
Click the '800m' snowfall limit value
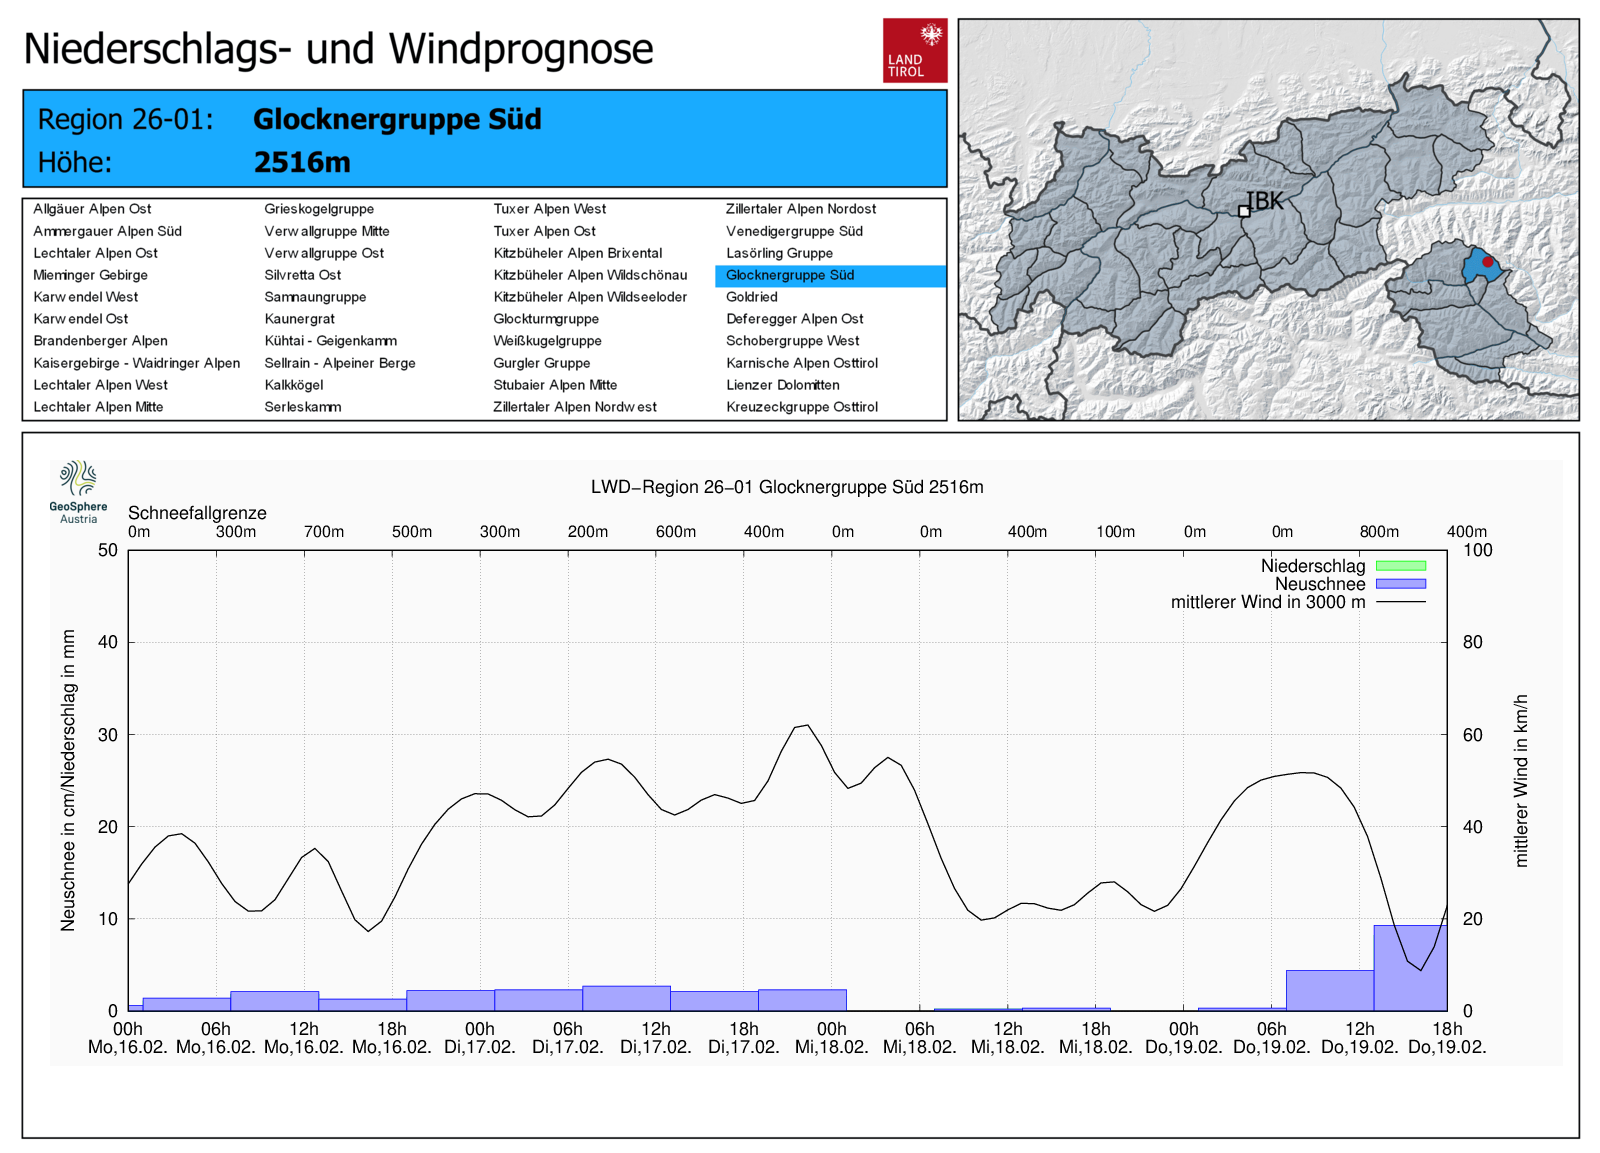1379,532
